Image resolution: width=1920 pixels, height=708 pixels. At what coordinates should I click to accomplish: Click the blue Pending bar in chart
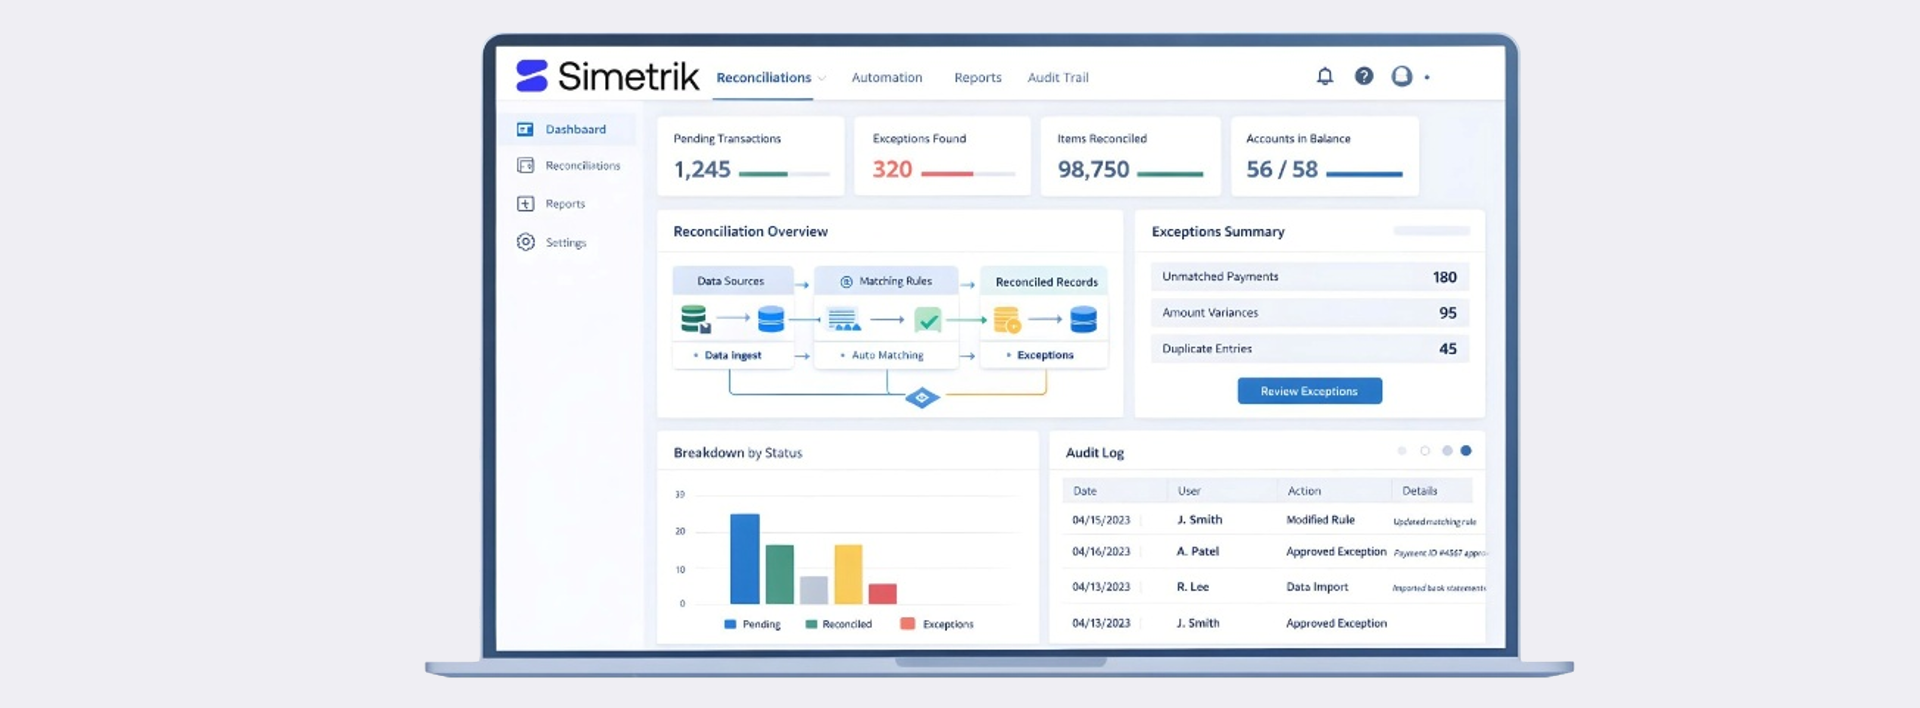click(745, 558)
